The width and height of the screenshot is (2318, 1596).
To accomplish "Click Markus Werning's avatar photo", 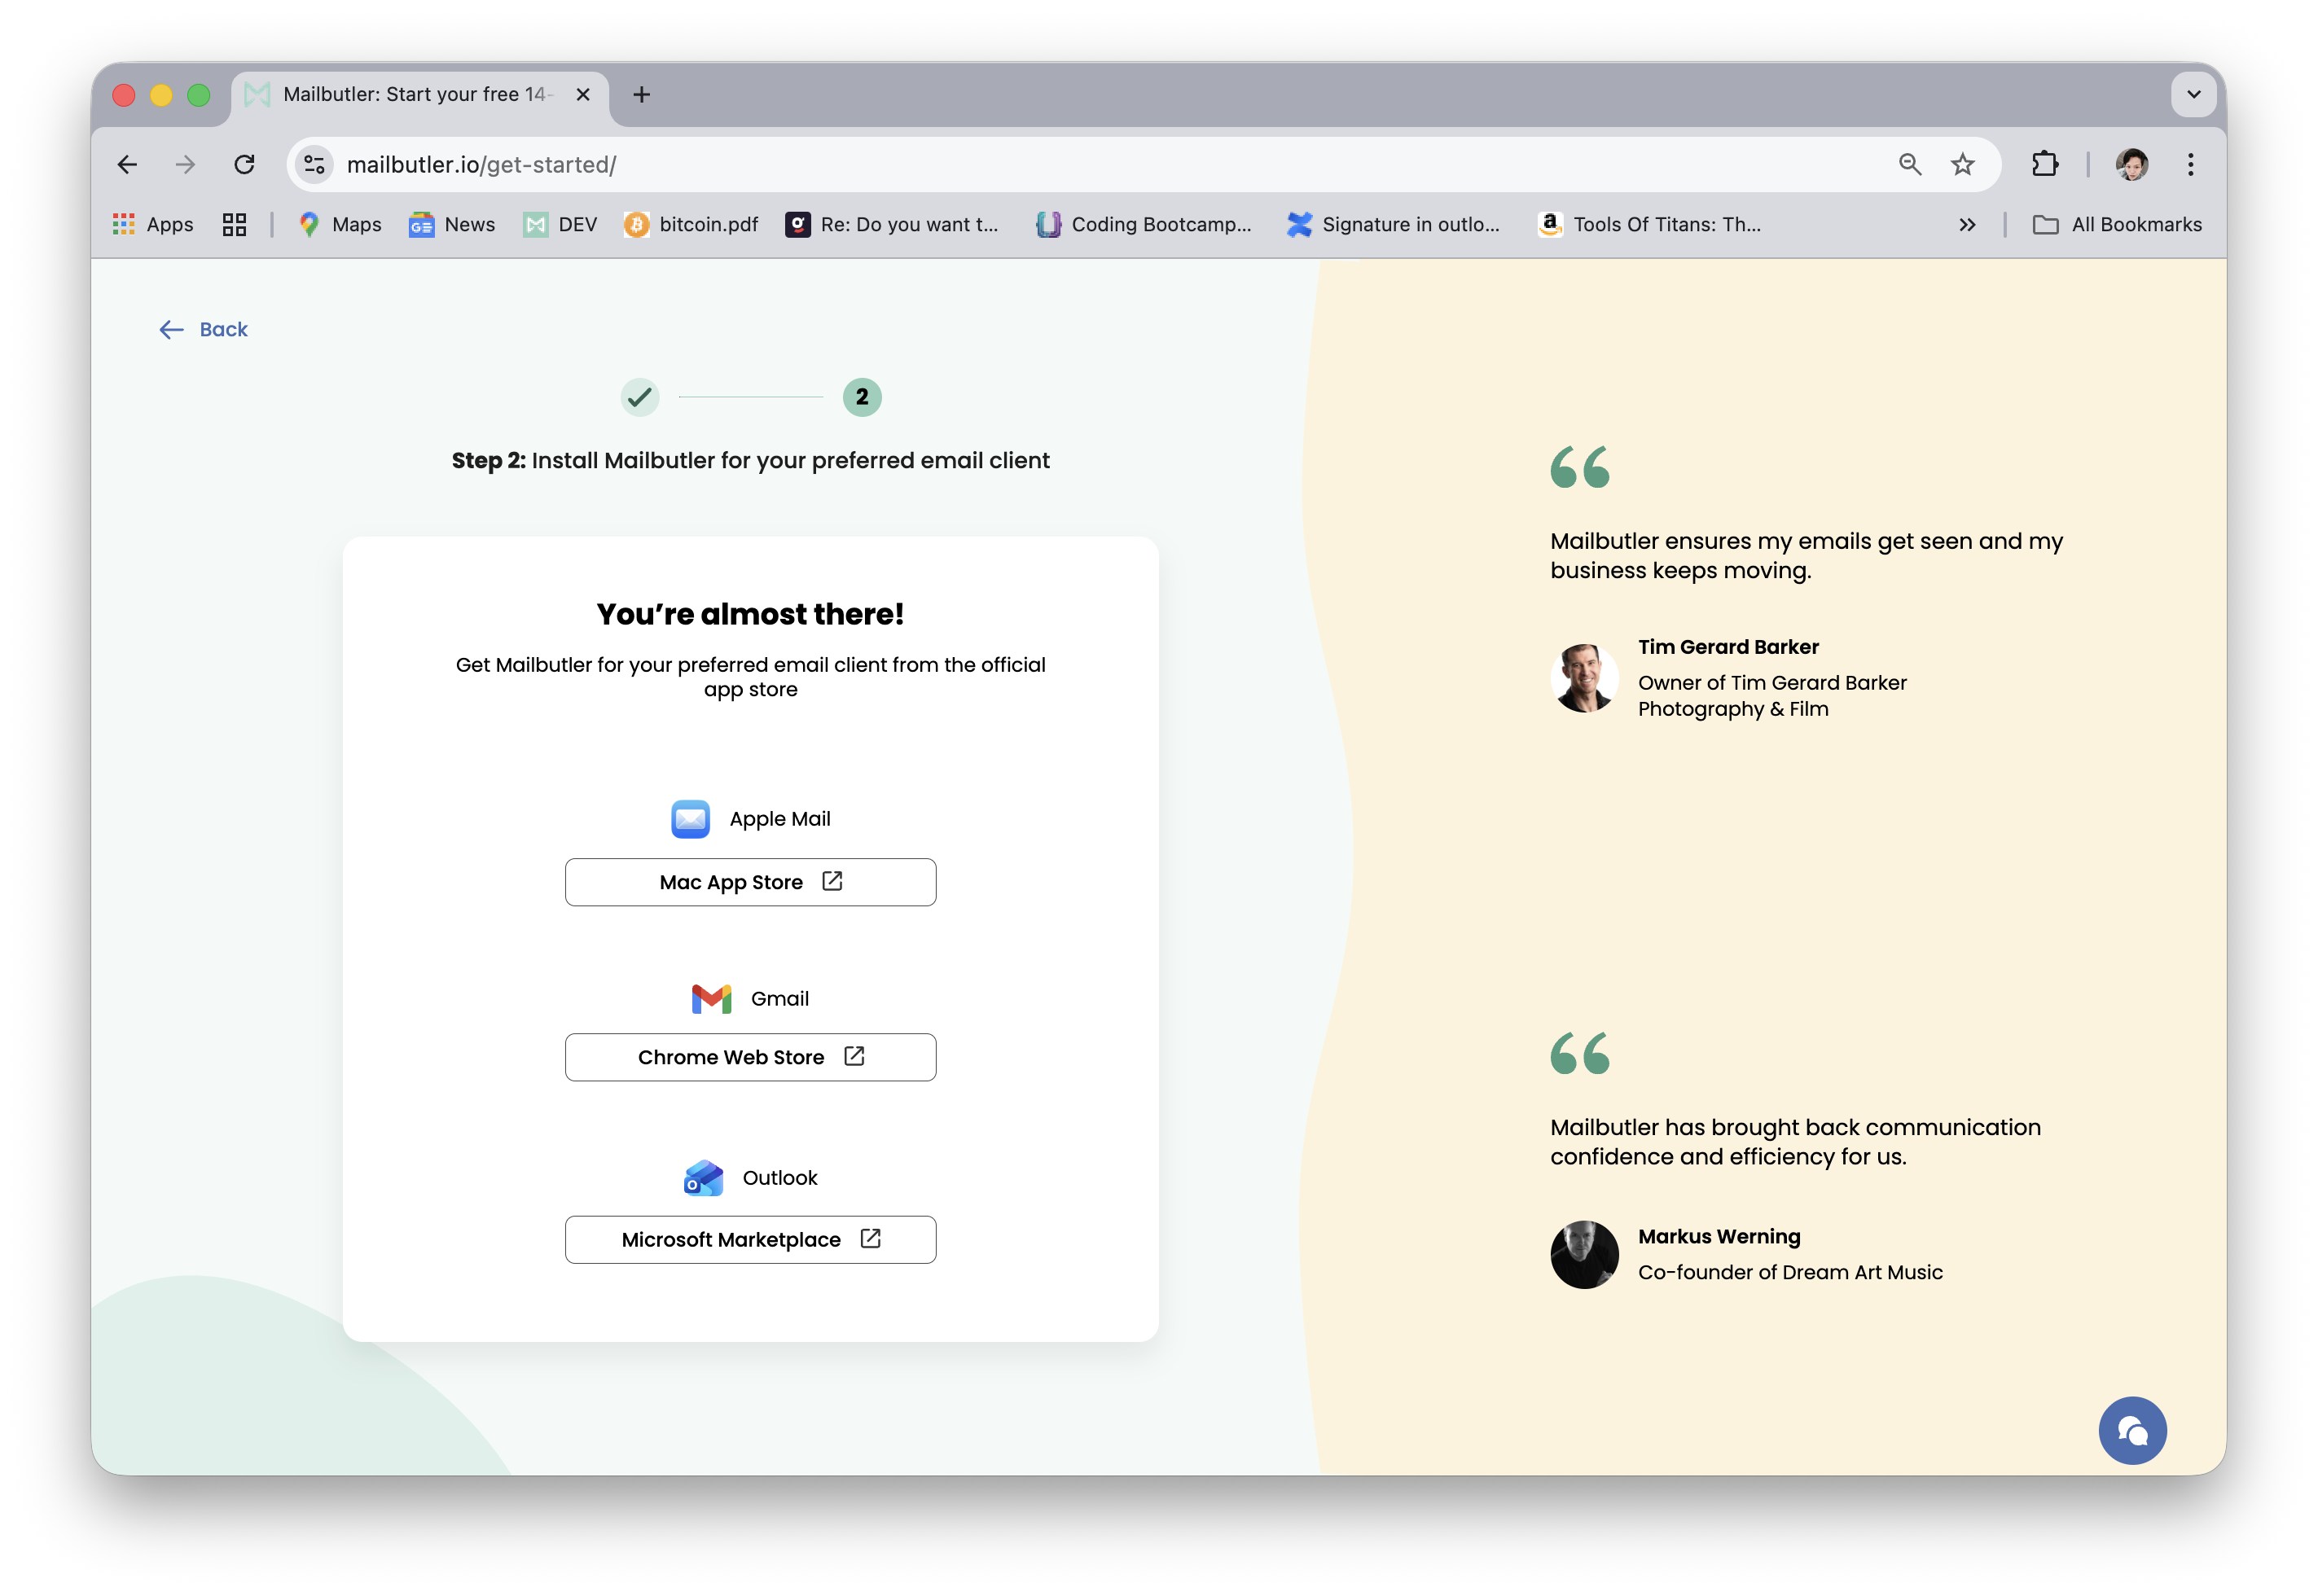I will [1584, 1254].
